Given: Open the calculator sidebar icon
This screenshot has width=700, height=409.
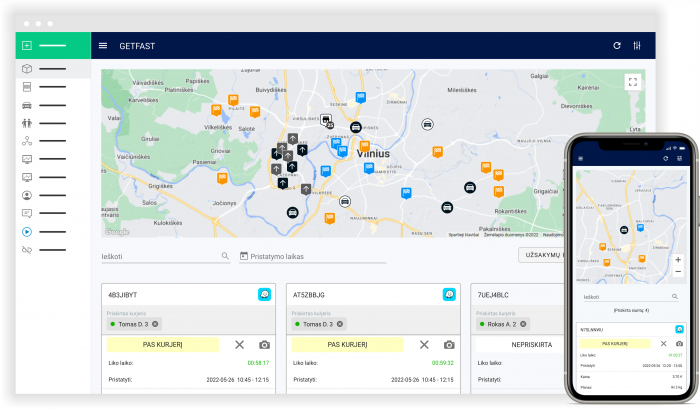Looking at the screenshot, I should click(x=27, y=87).
